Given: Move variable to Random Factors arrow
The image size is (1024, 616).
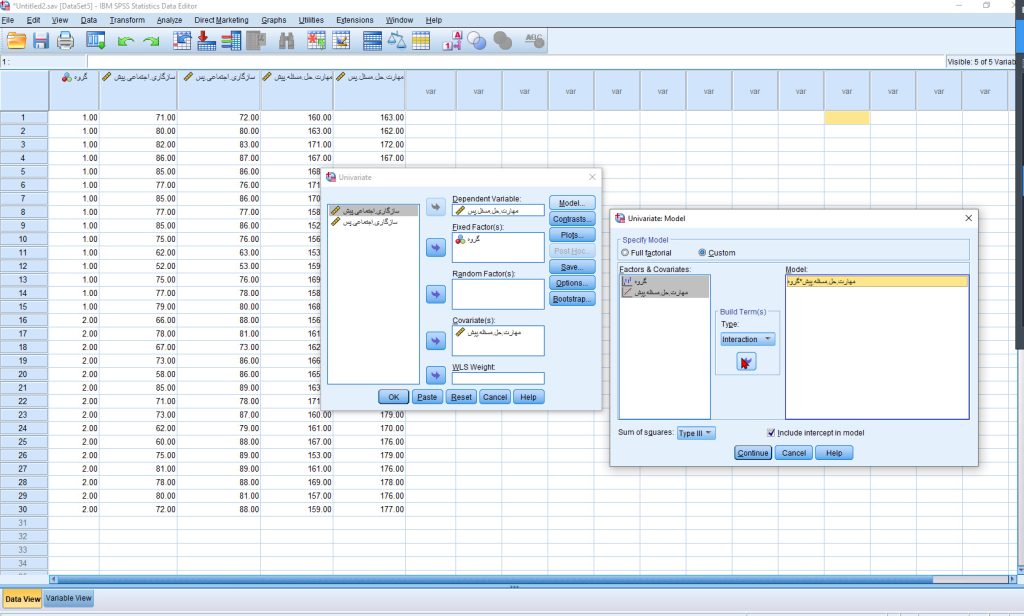Looking at the screenshot, I should pos(436,294).
